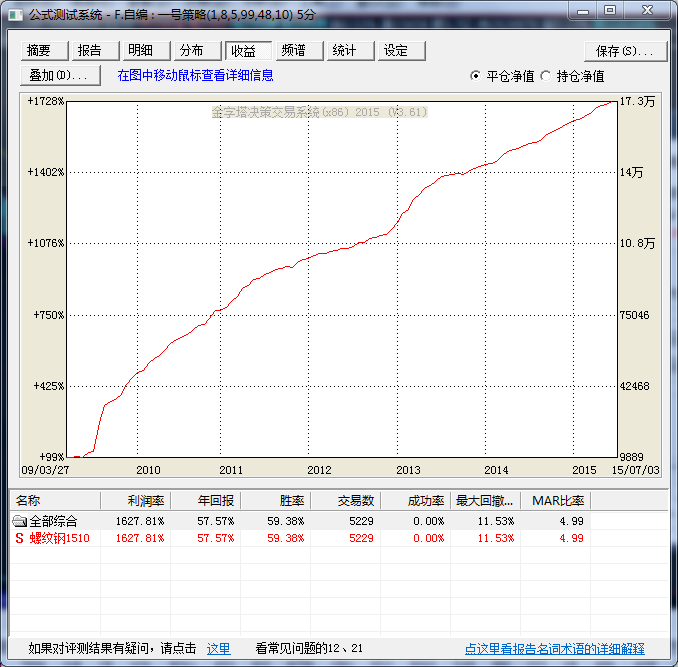Click the red S icon beside 螺纹钢1510
The height and width of the screenshot is (667, 678).
point(19,538)
